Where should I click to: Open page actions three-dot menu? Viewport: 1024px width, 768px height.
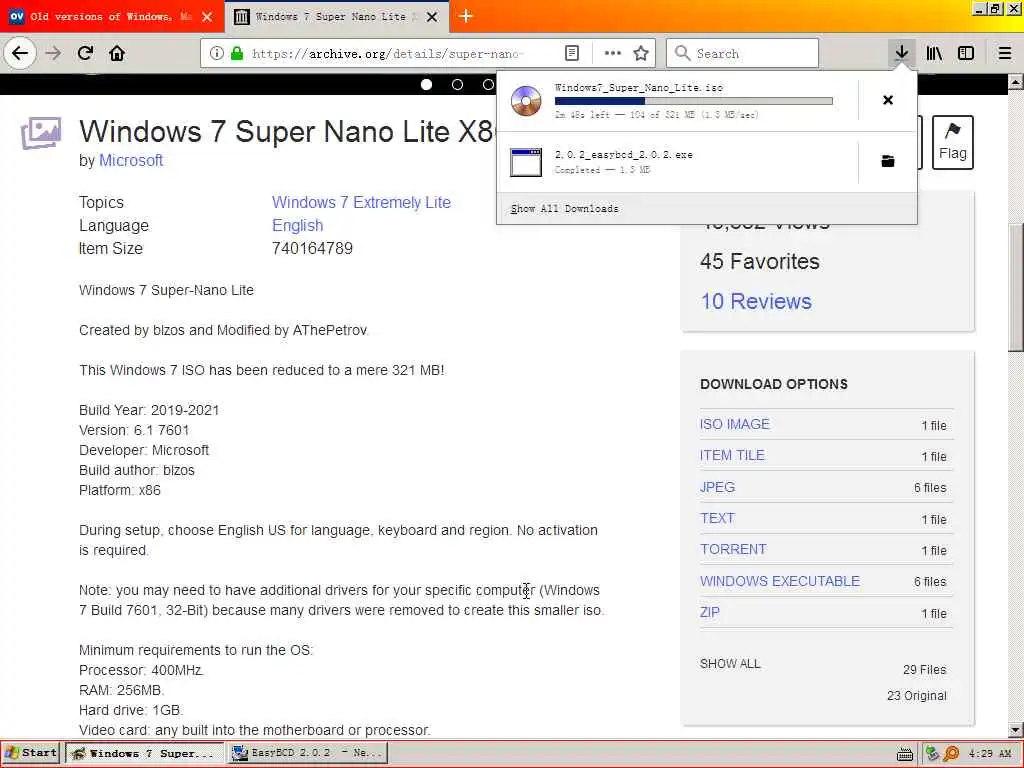[613, 54]
